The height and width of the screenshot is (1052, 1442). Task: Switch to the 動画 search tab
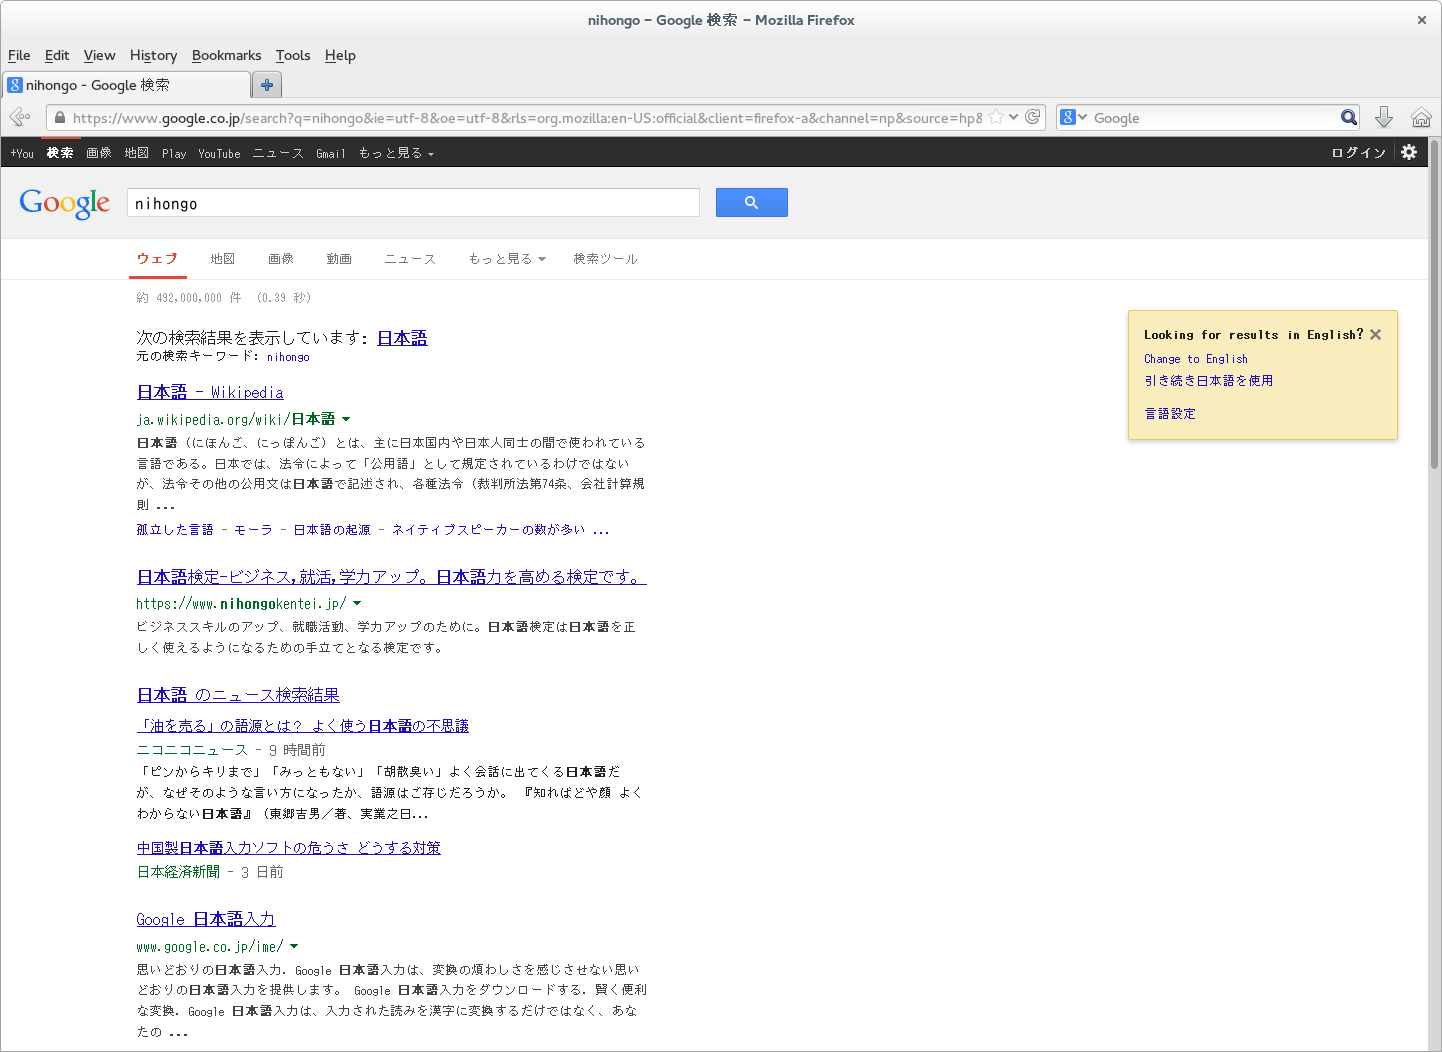339,259
